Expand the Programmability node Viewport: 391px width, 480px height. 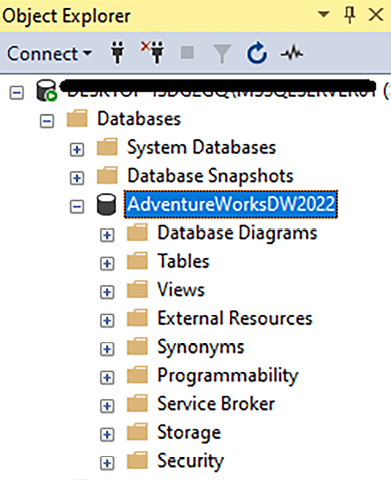pos(107,378)
